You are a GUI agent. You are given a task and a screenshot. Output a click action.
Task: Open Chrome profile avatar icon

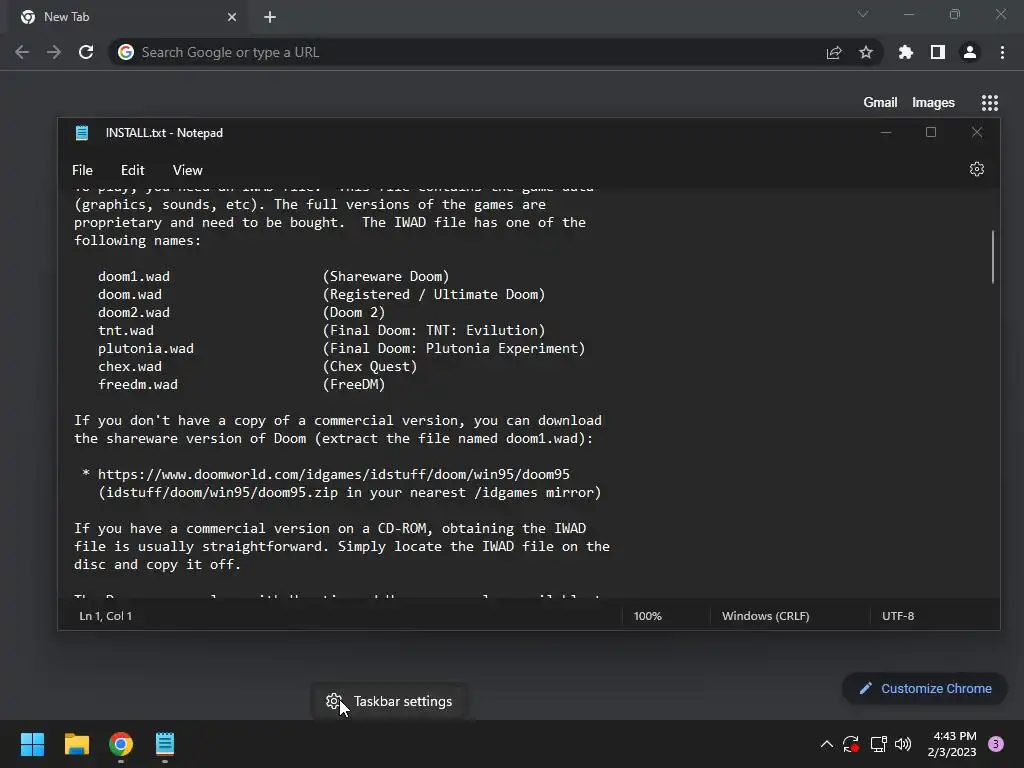(970, 52)
